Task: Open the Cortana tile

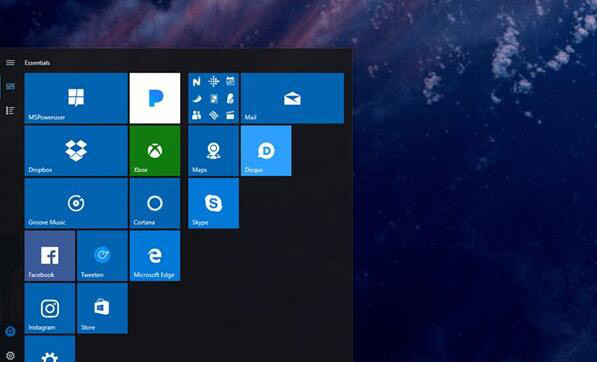Action: [x=155, y=203]
